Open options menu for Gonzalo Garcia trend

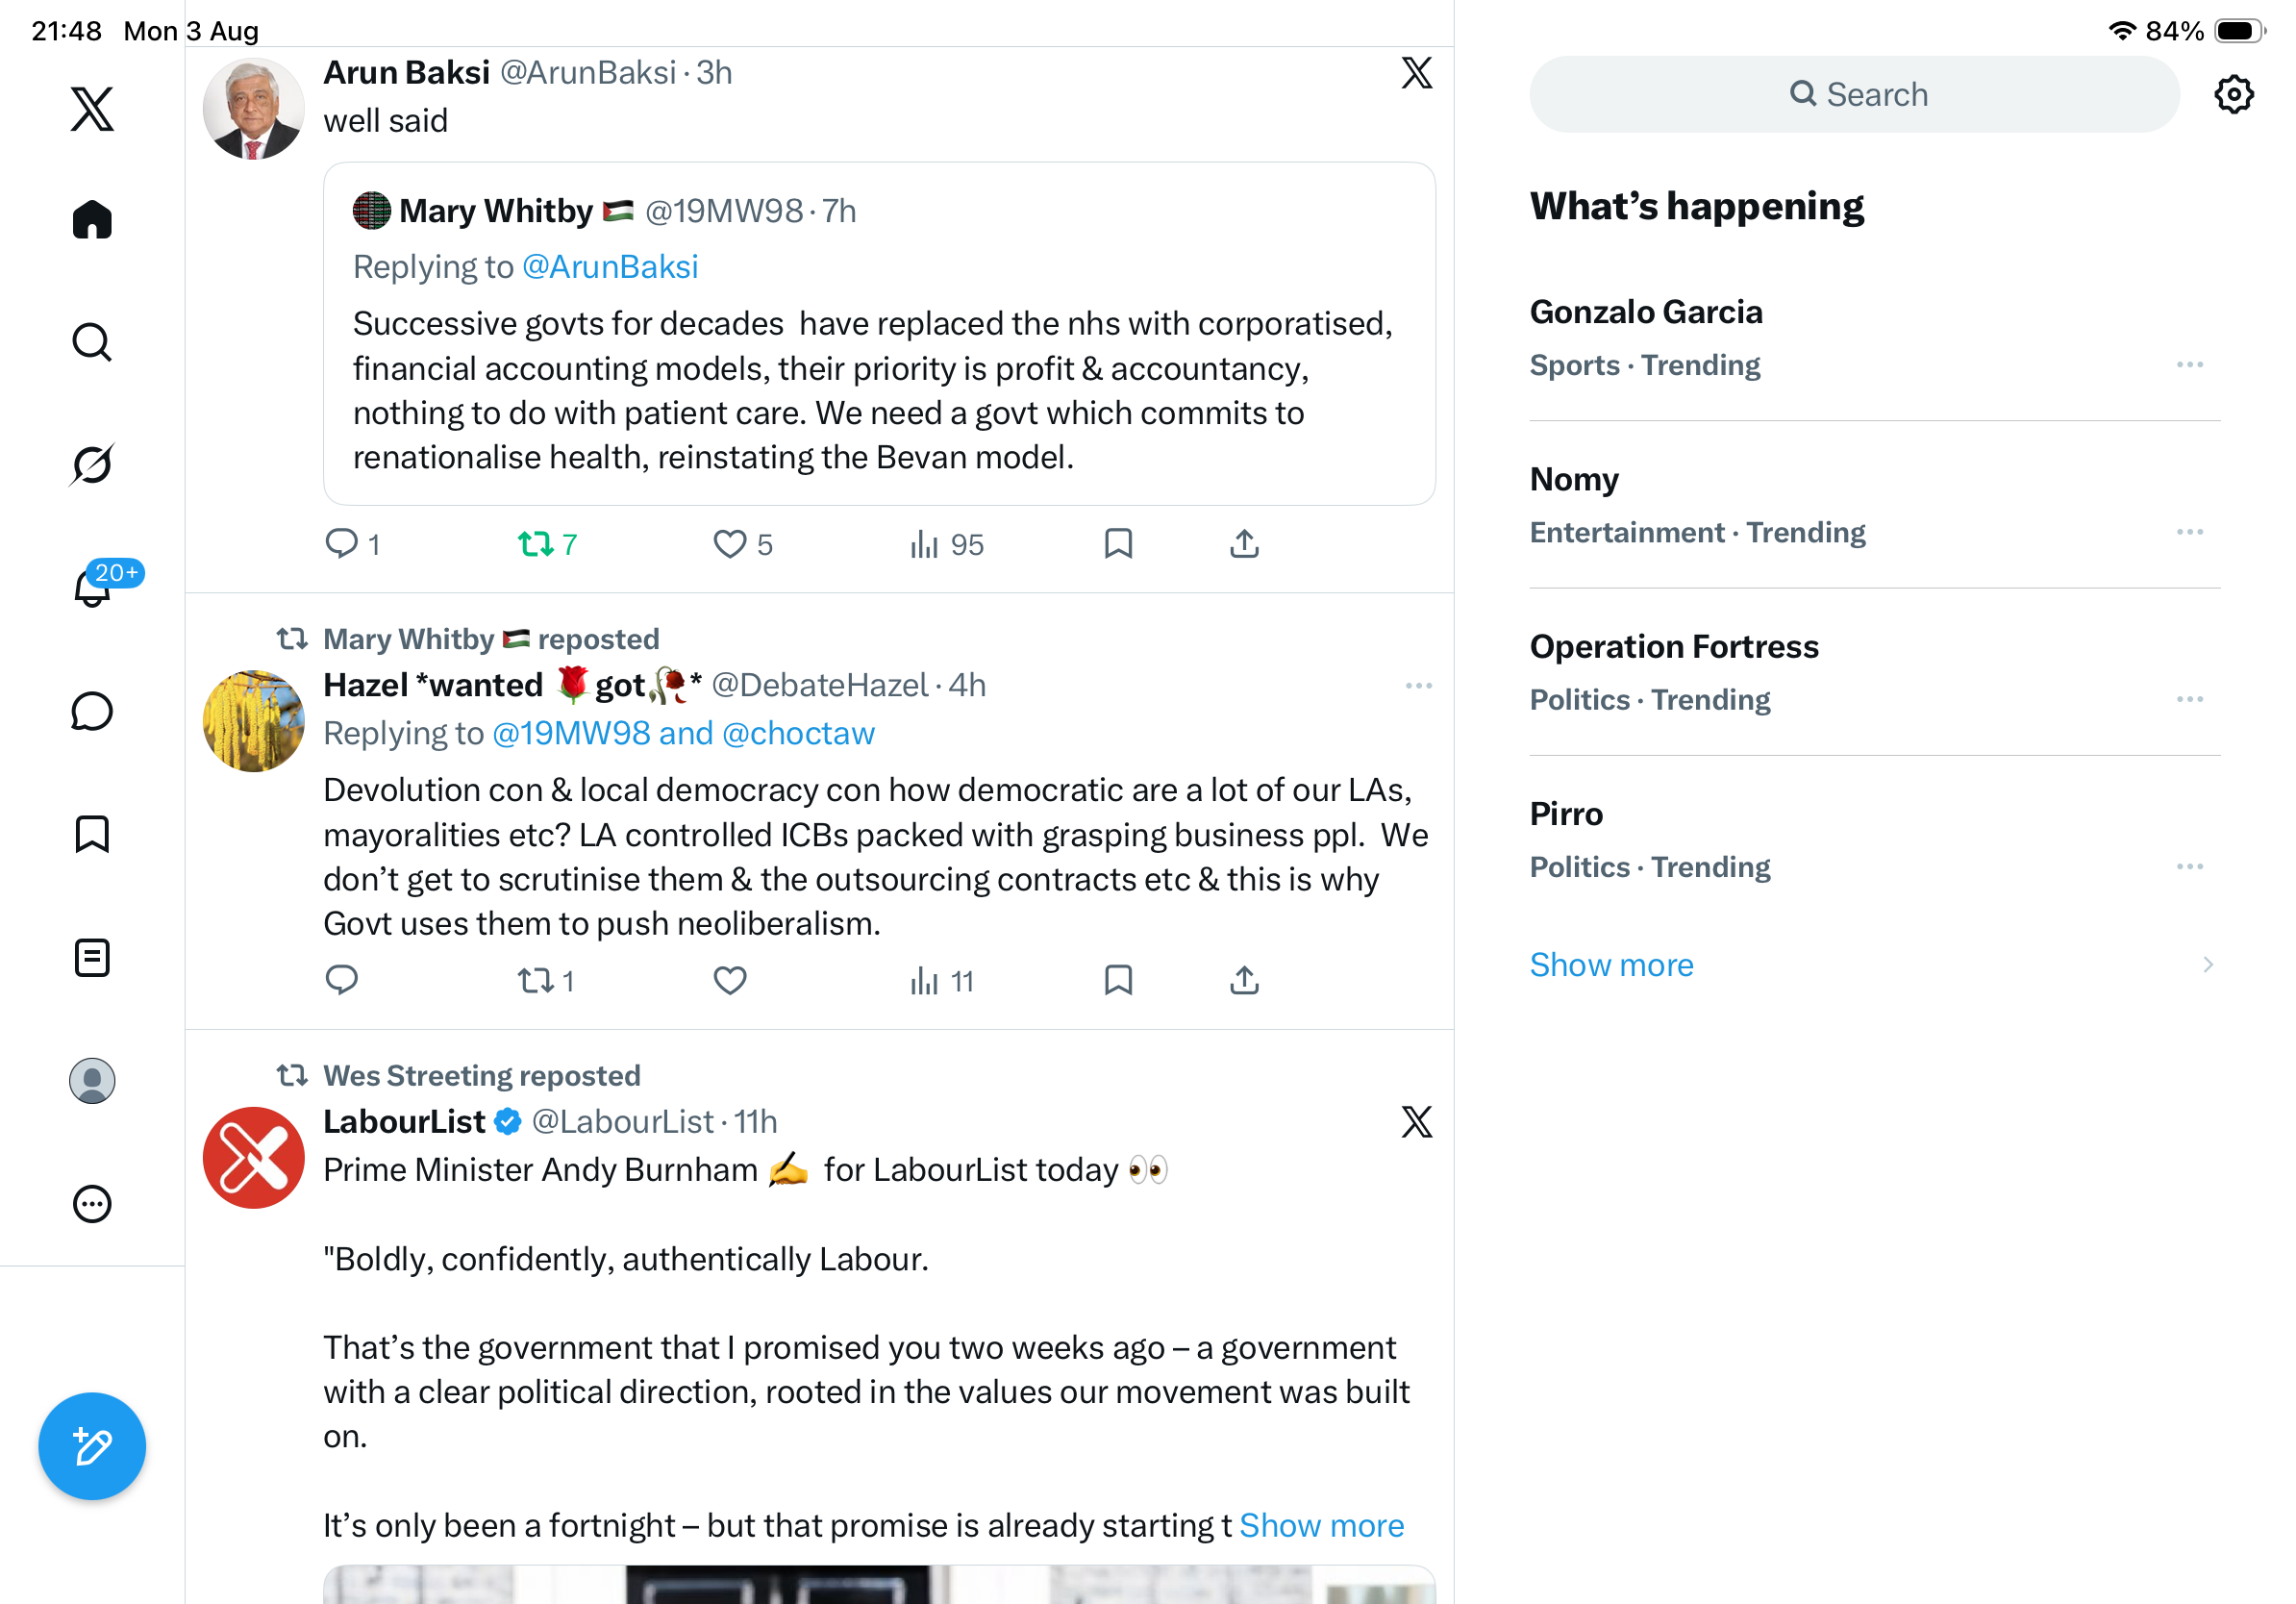pyautogui.click(x=2189, y=365)
